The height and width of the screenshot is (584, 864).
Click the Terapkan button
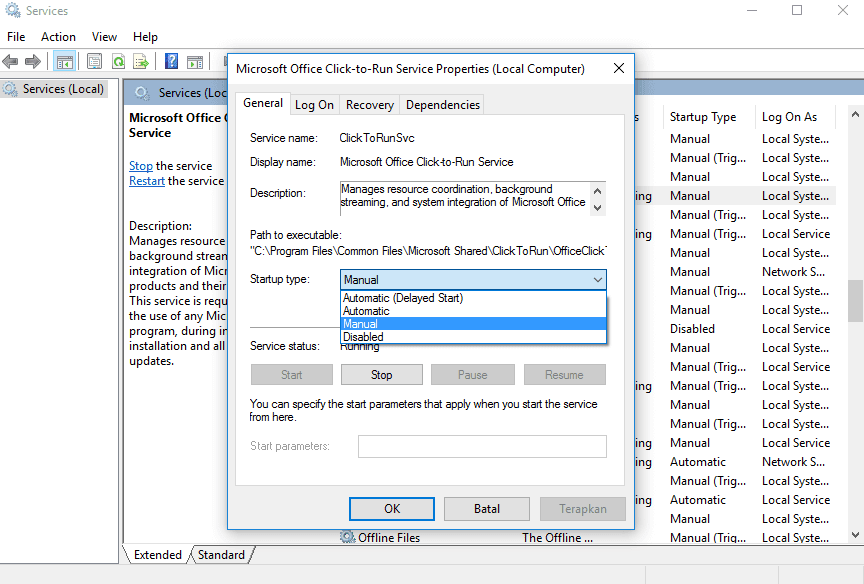[x=582, y=509]
